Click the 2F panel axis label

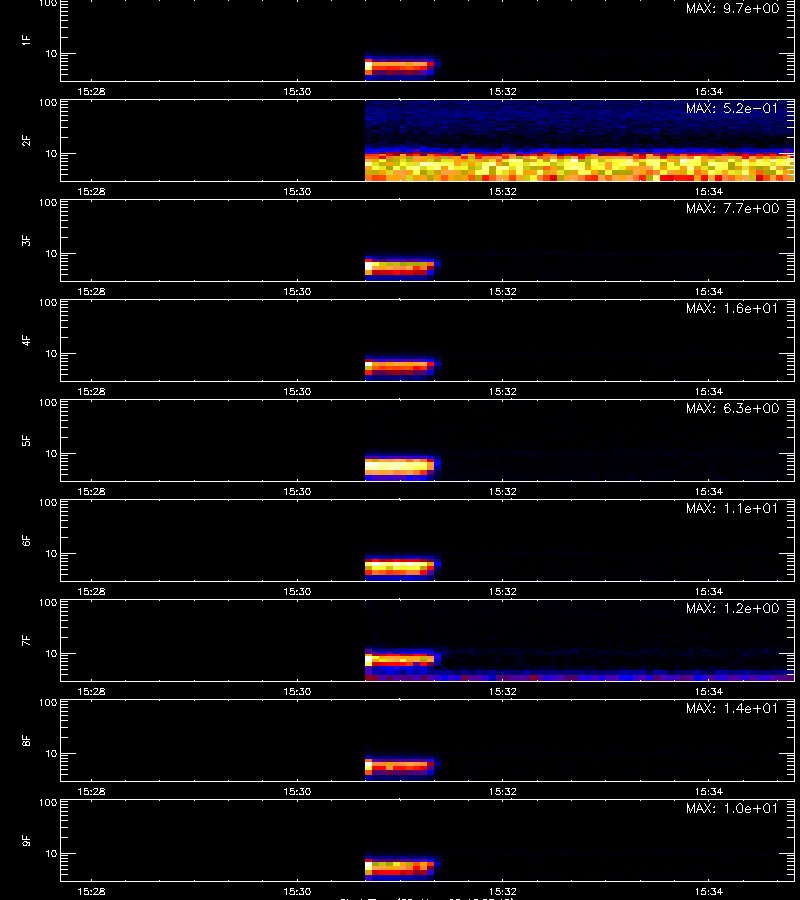click(x=26, y=141)
